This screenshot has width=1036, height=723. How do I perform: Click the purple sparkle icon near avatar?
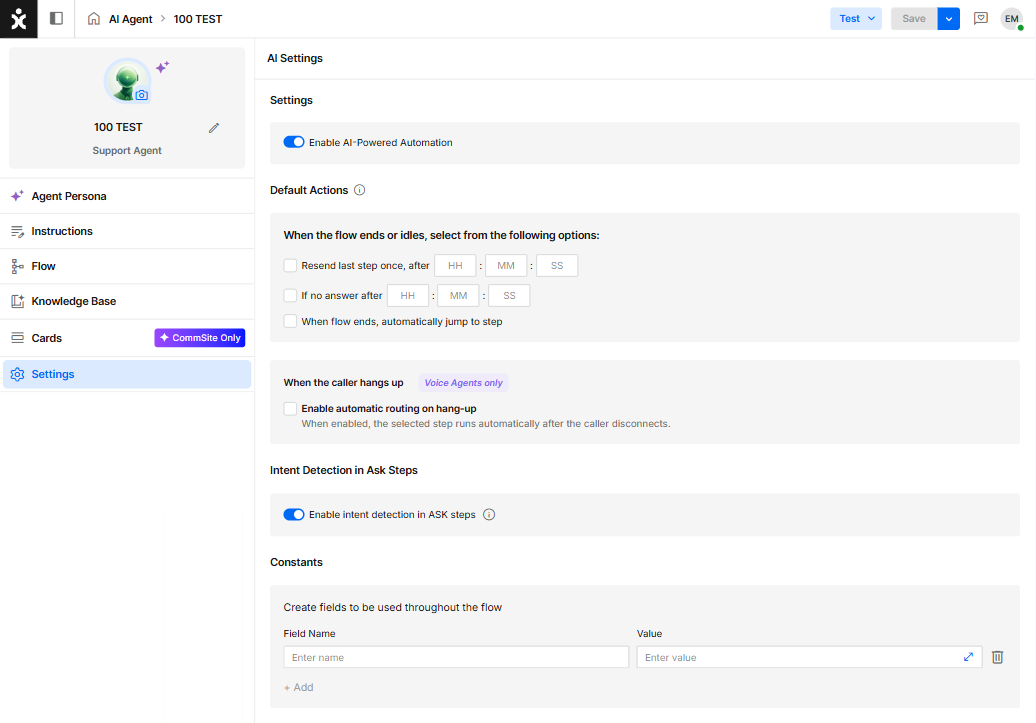point(163,67)
